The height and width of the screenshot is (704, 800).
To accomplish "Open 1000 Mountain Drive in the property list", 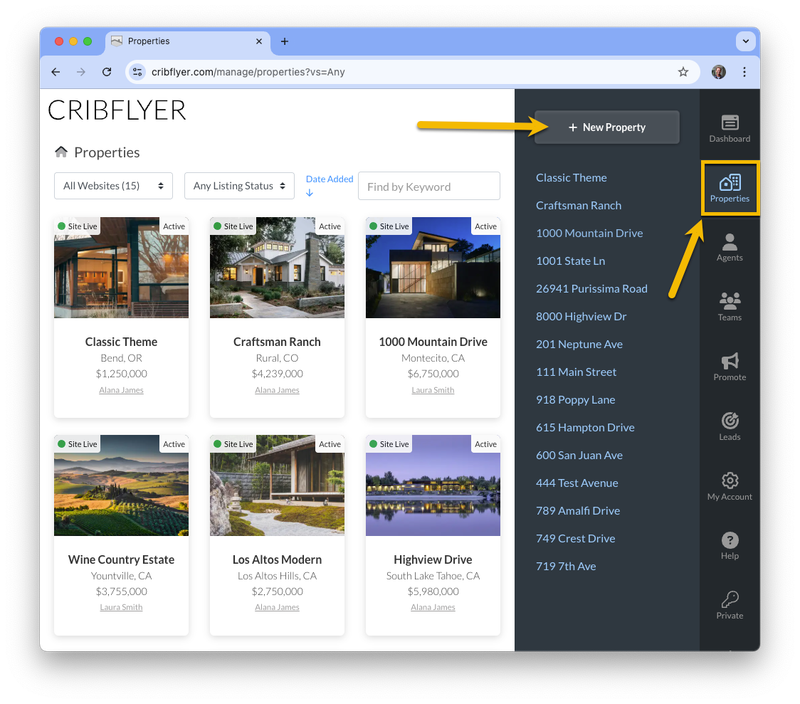I will [x=589, y=233].
